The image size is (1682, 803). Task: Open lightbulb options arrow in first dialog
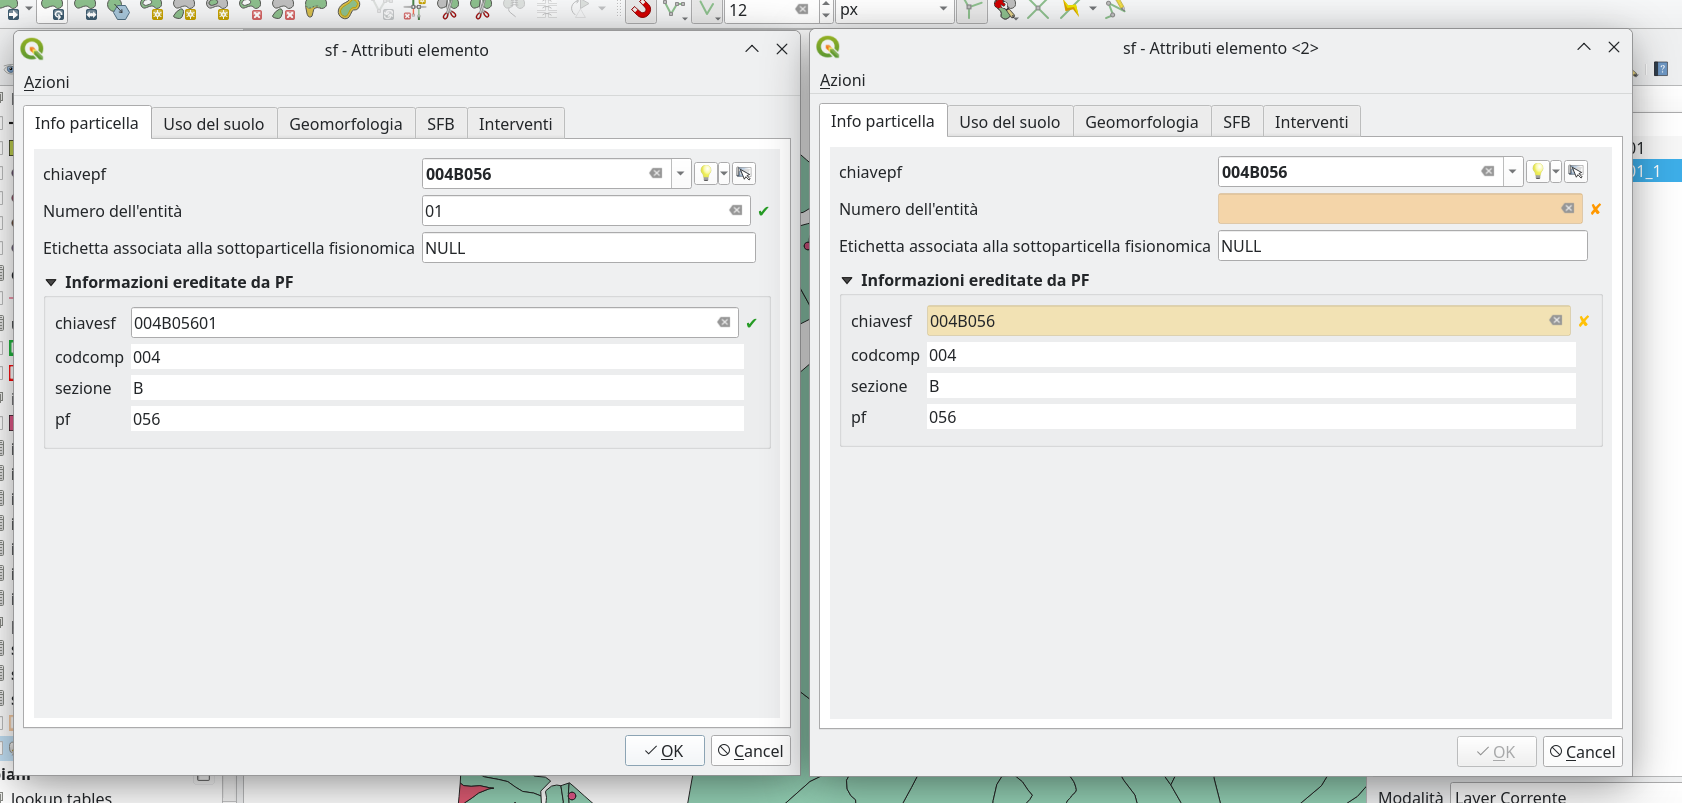(x=724, y=174)
